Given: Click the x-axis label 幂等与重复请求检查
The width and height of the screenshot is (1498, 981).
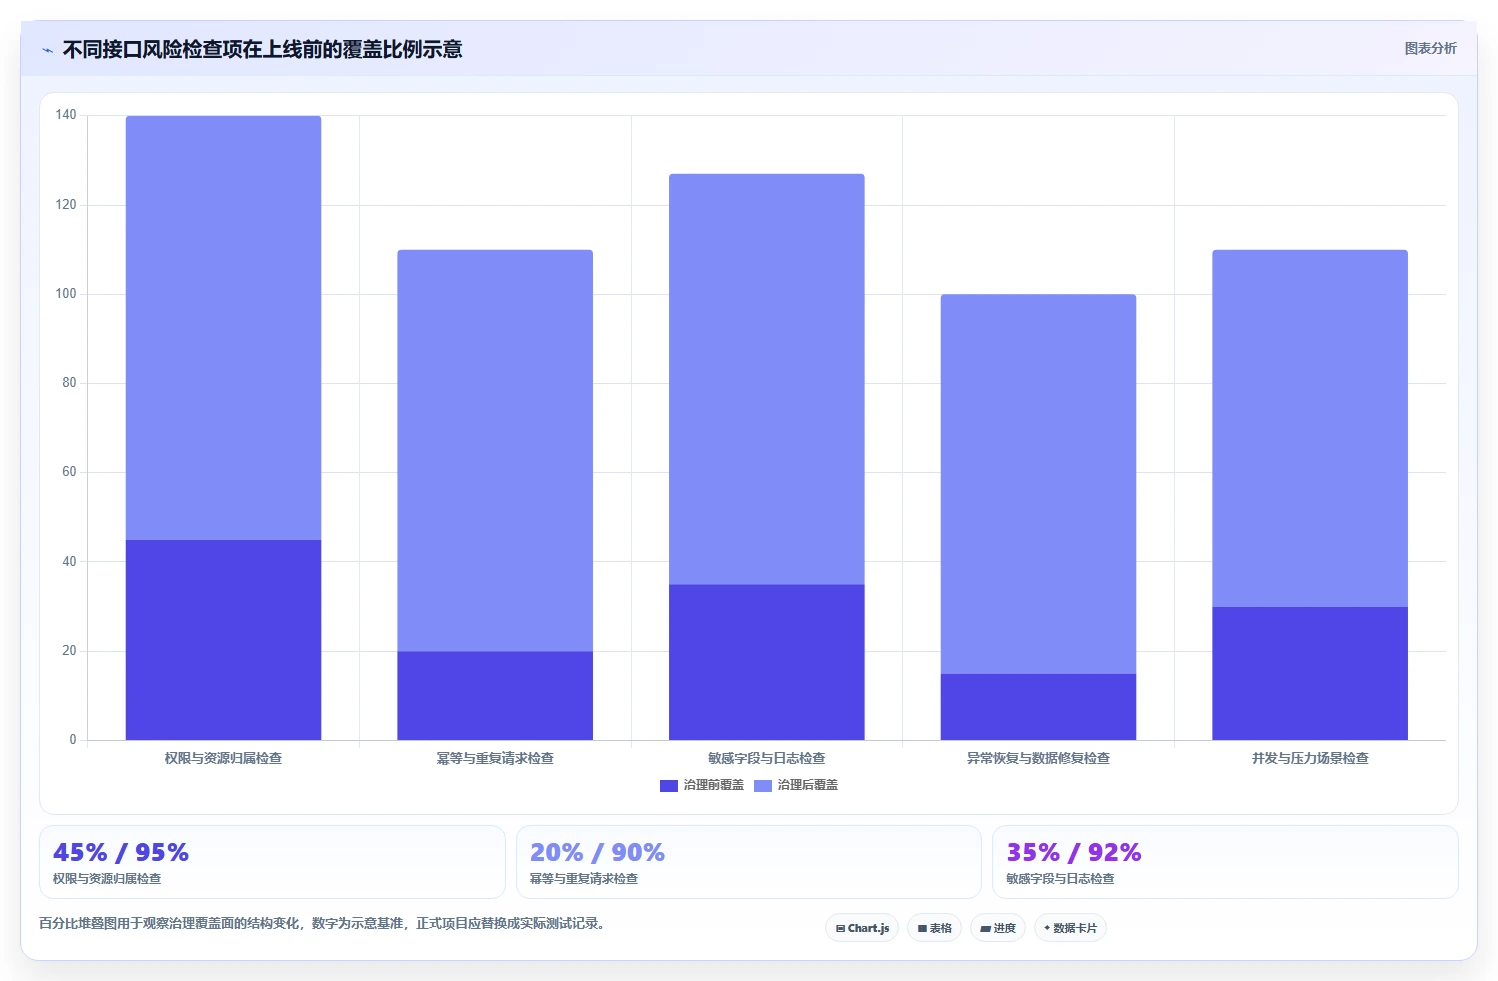Looking at the screenshot, I should (x=495, y=758).
